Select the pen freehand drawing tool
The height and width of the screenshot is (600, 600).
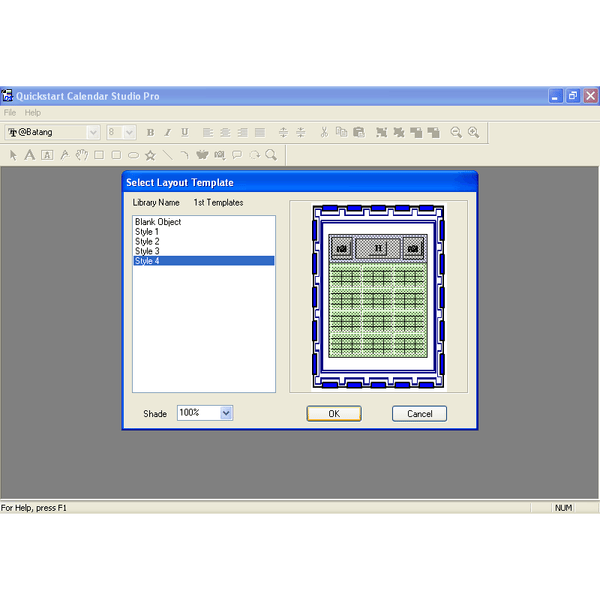click(x=65, y=155)
